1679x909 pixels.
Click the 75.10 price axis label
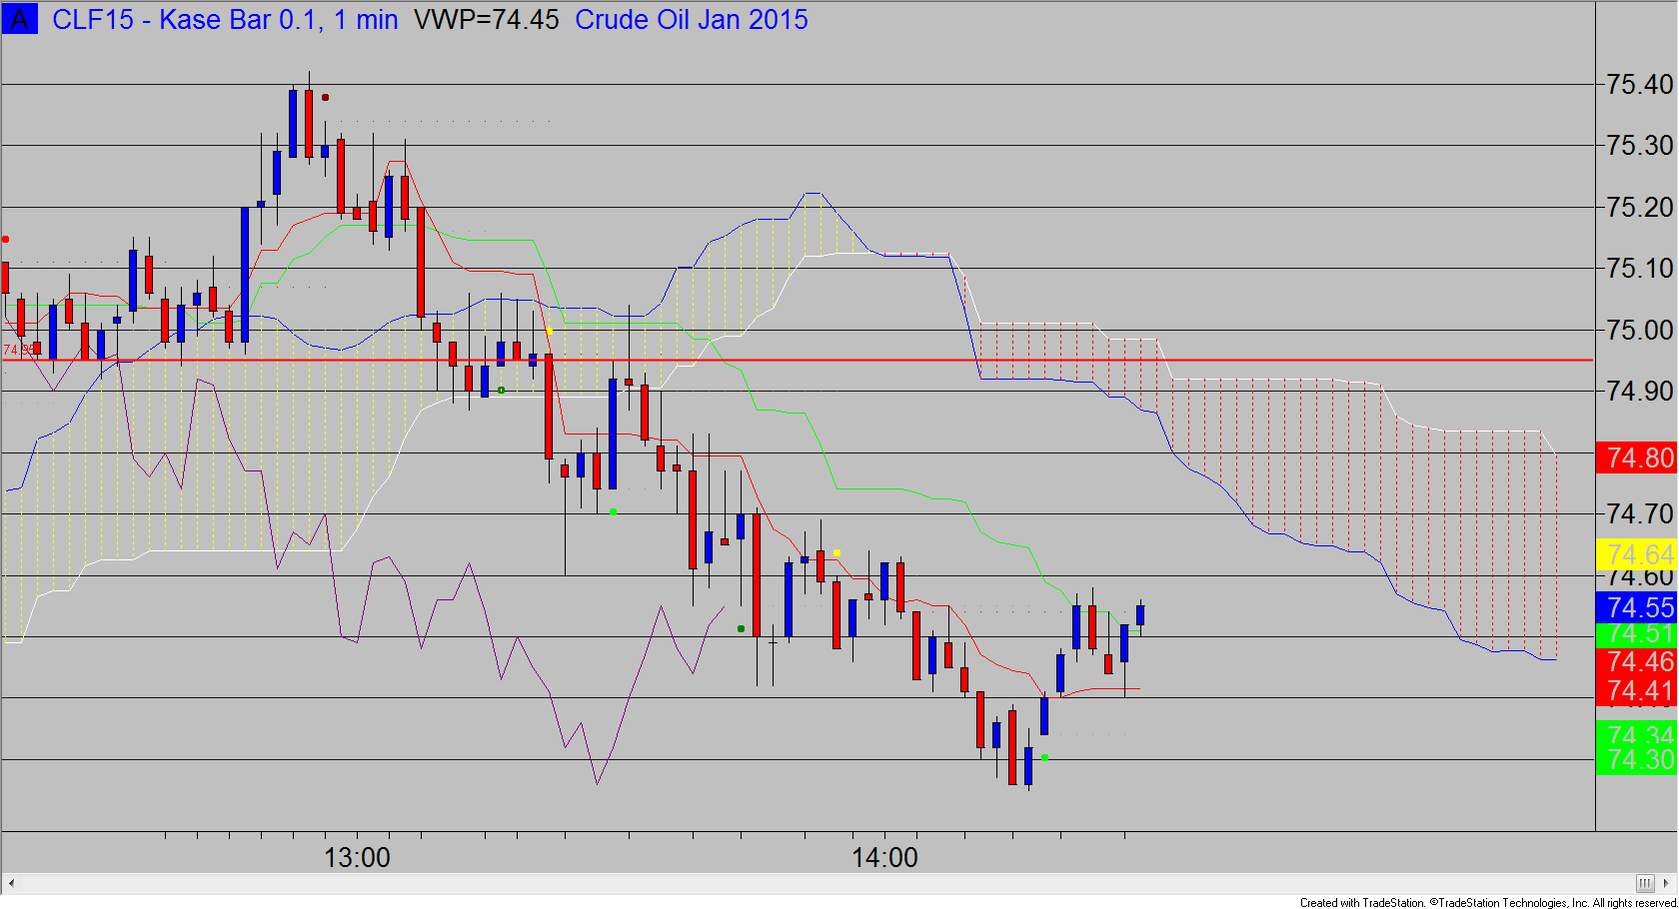tap(1639, 268)
